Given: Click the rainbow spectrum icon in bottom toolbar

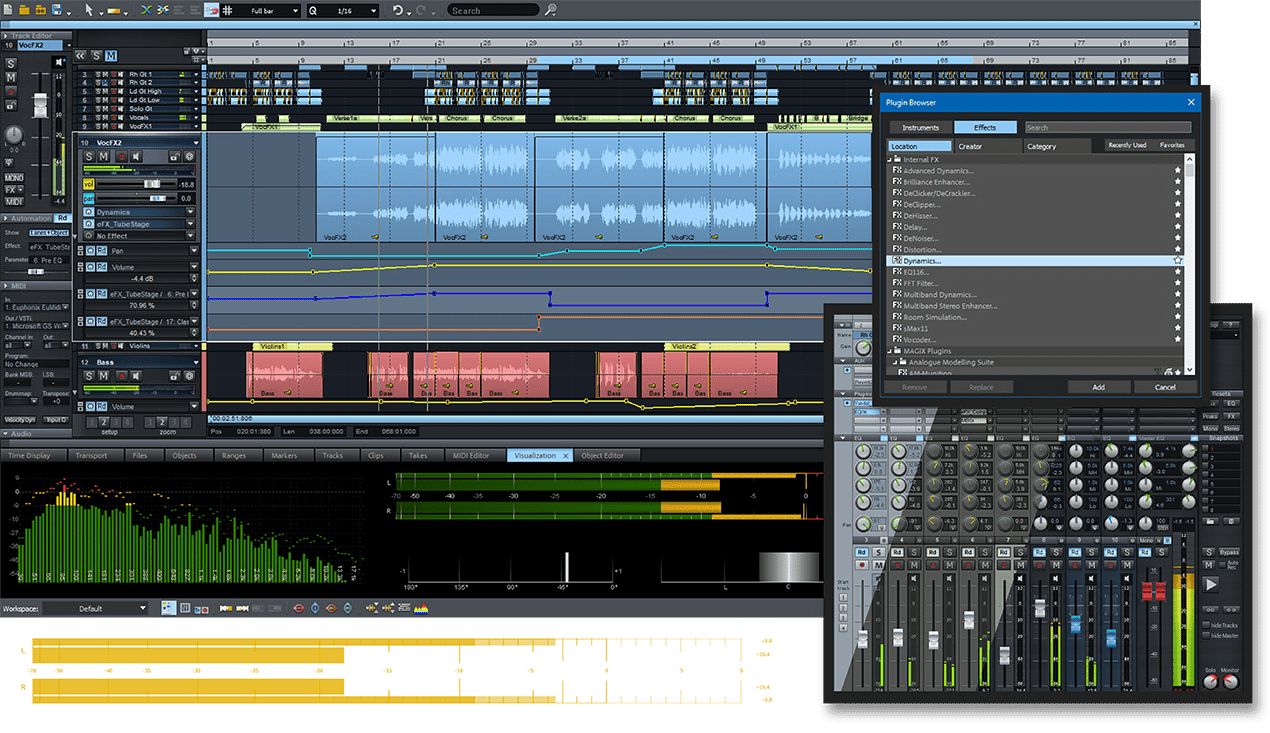Looking at the screenshot, I should point(422,608).
